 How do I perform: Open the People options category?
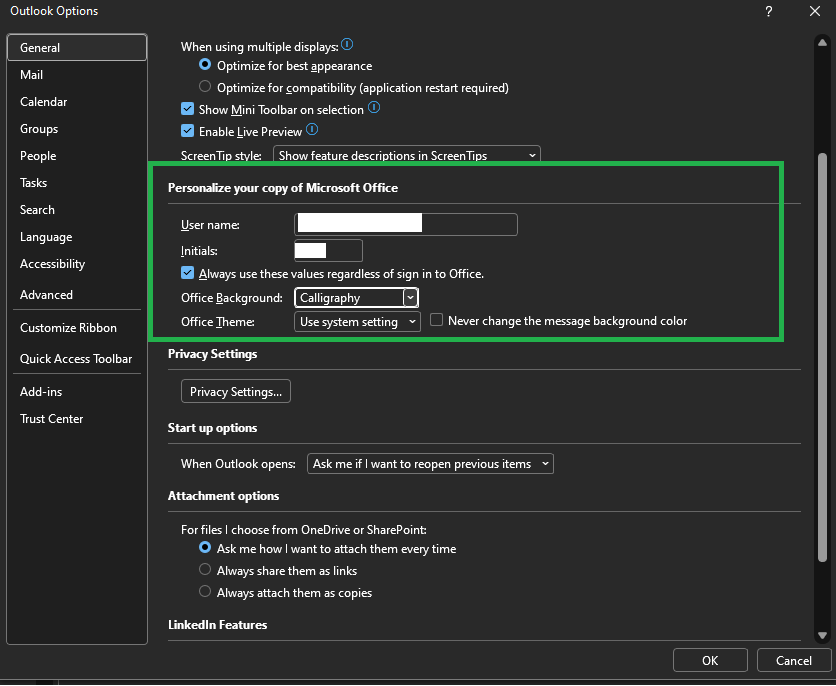tap(77, 156)
